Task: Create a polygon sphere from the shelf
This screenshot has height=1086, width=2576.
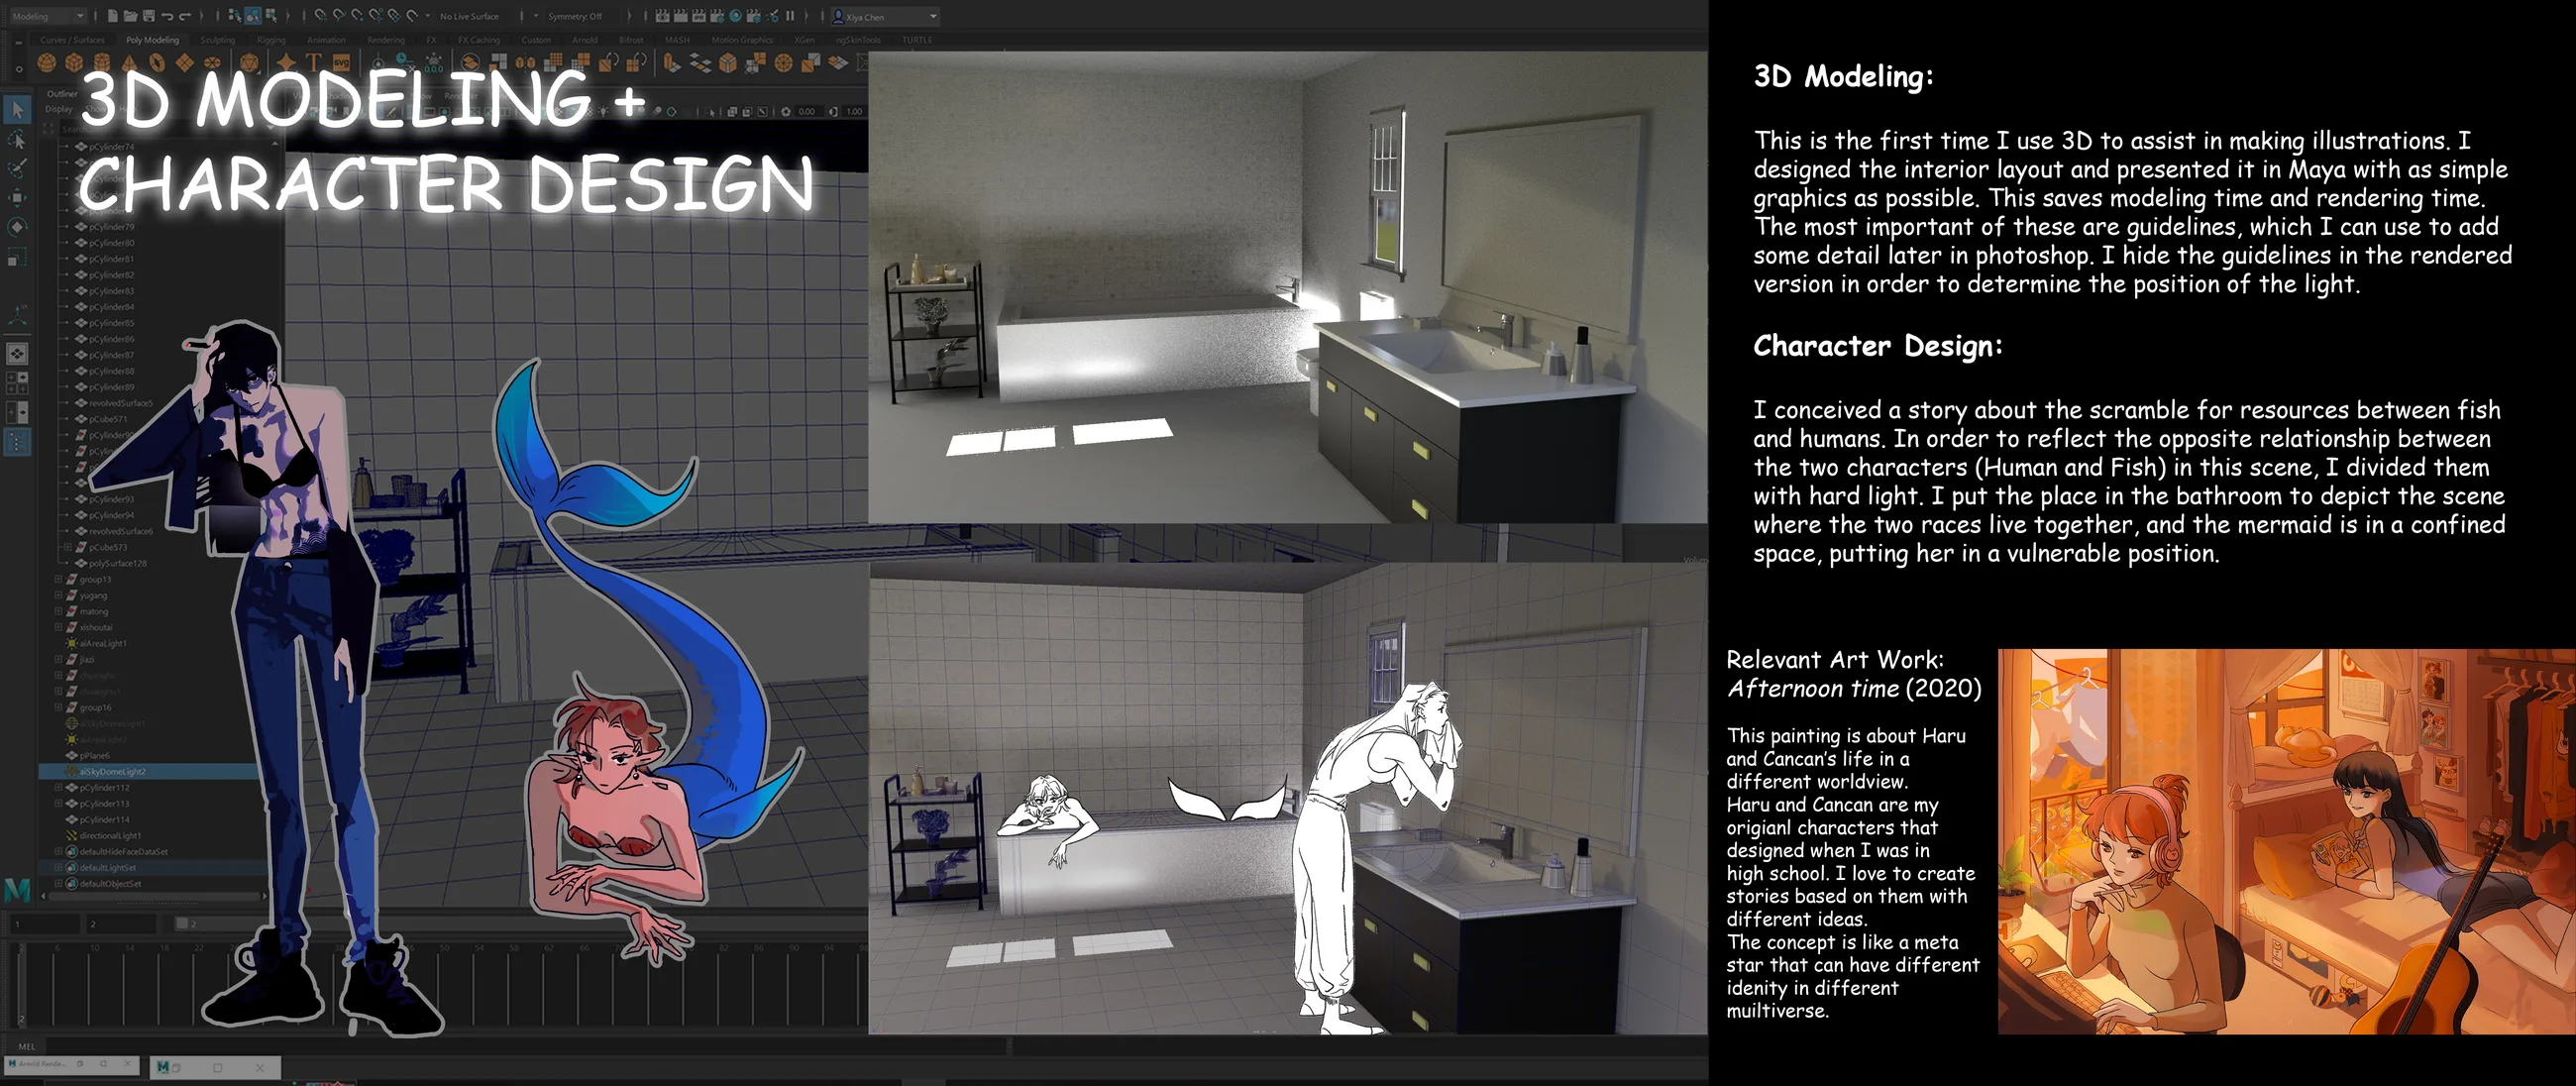Action: point(46,62)
